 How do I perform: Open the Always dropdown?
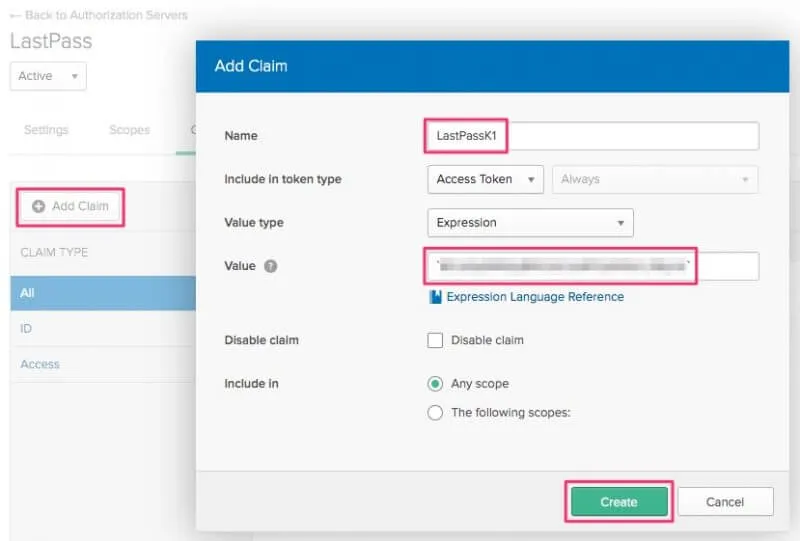coord(655,179)
